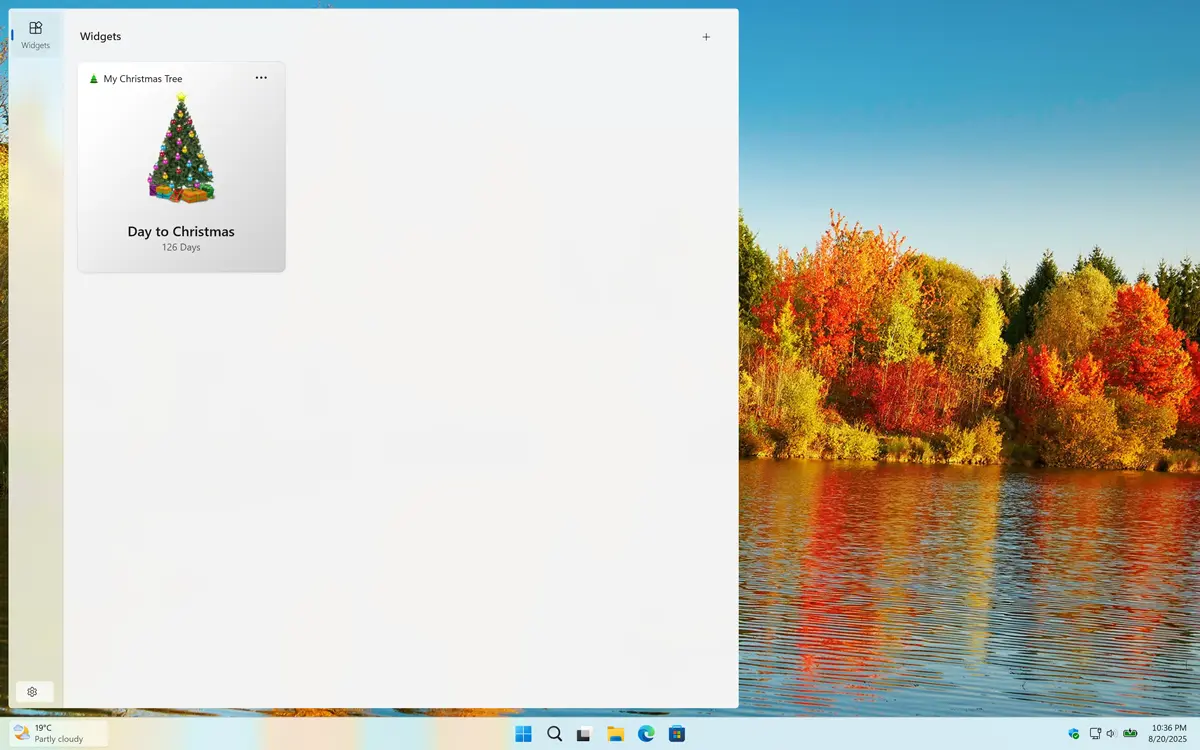
Task: Select the Widgets tab in the left rail
Action: coord(34,33)
